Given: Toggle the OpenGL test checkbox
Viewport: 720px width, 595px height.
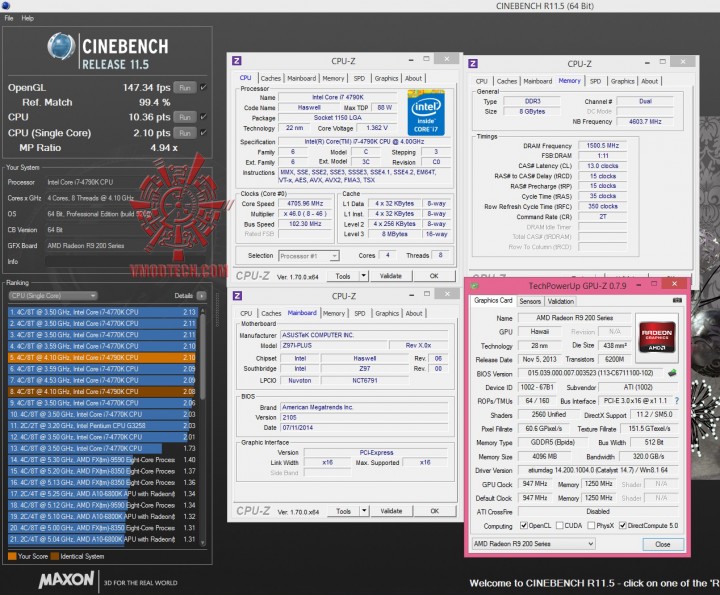Looking at the screenshot, I should pos(203,87).
